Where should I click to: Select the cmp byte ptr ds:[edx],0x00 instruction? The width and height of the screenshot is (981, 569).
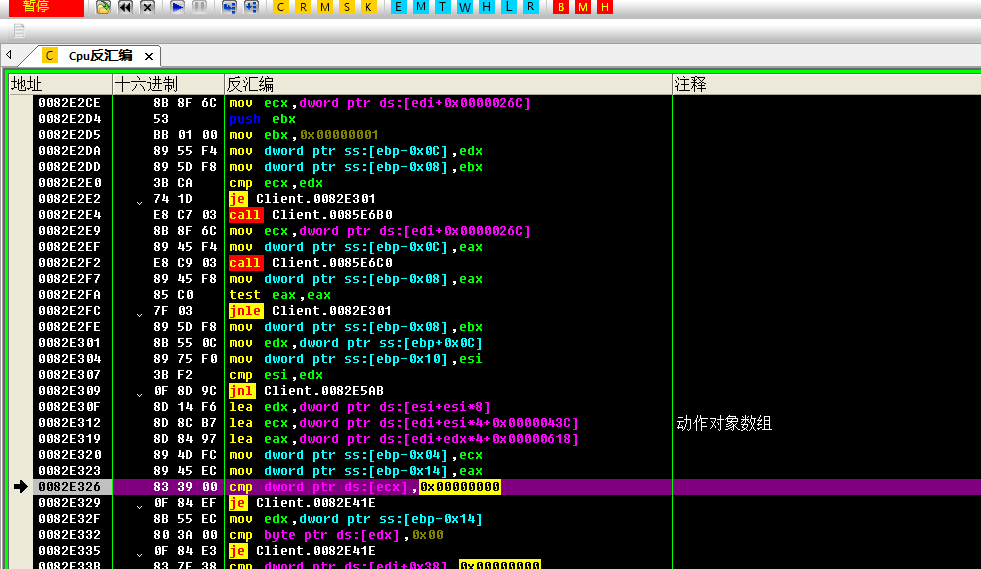pos(336,535)
